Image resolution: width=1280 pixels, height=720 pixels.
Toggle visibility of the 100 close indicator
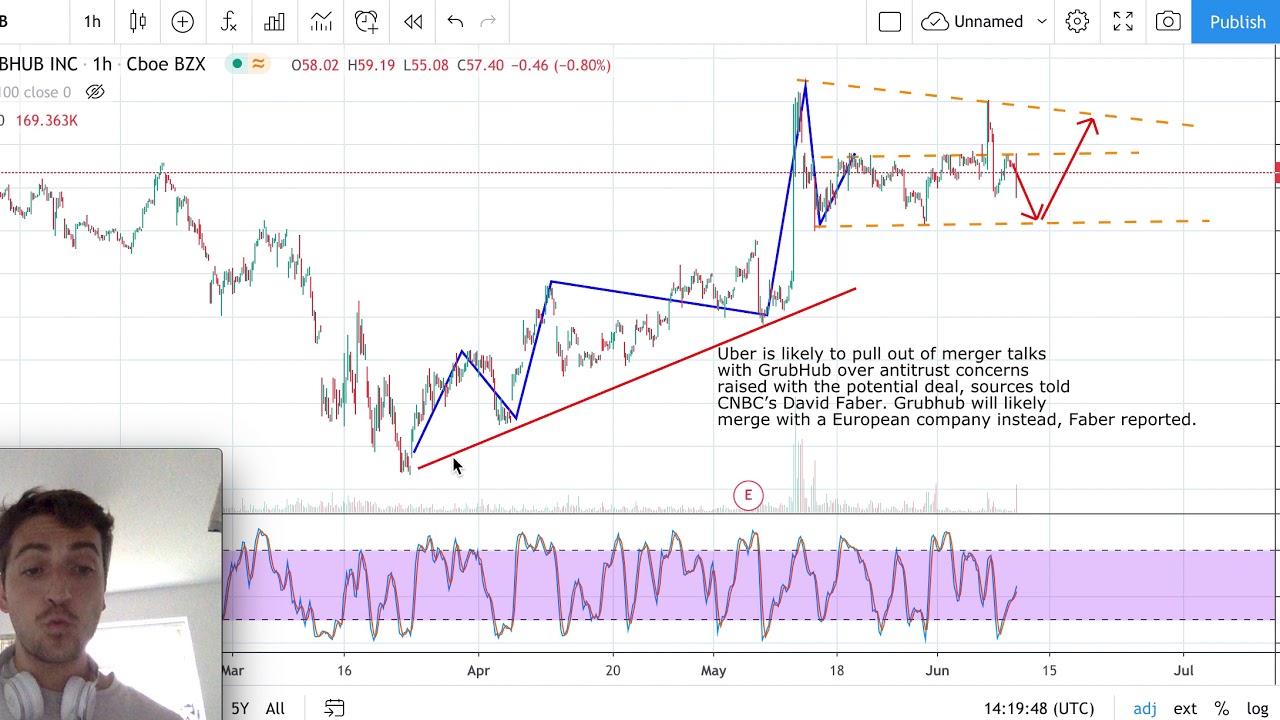click(95, 92)
